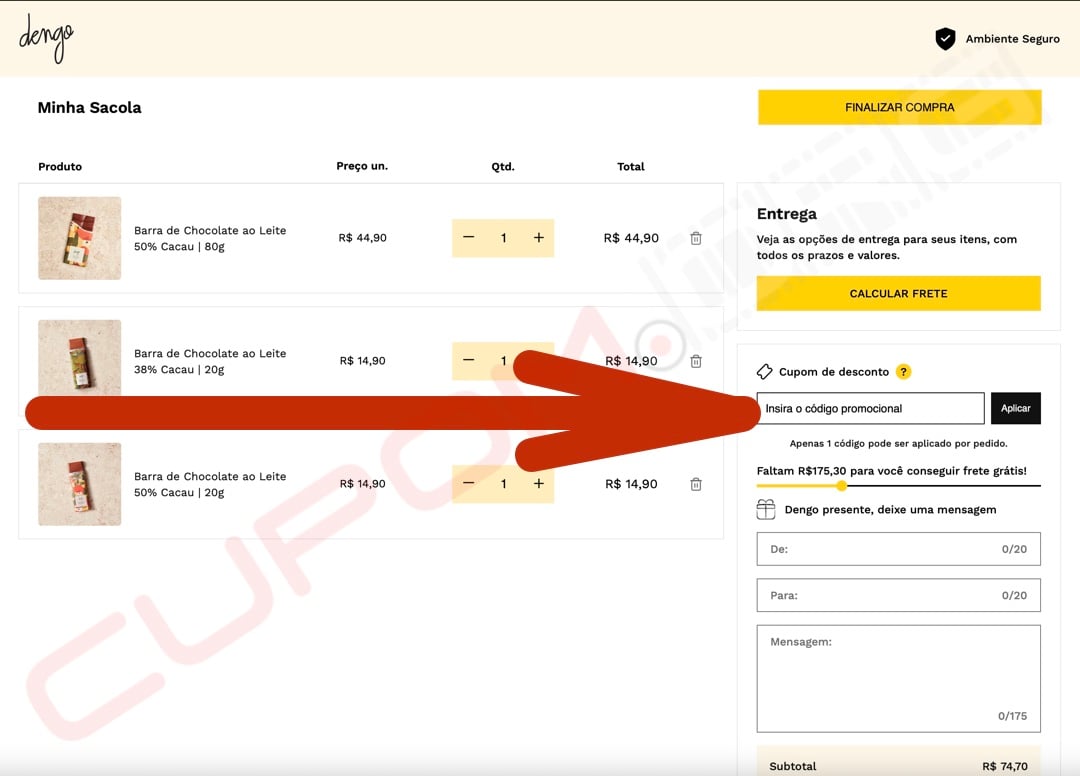The image size is (1080, 776).
Task: Click the De: gift sender field
Action: pos(898,549)
